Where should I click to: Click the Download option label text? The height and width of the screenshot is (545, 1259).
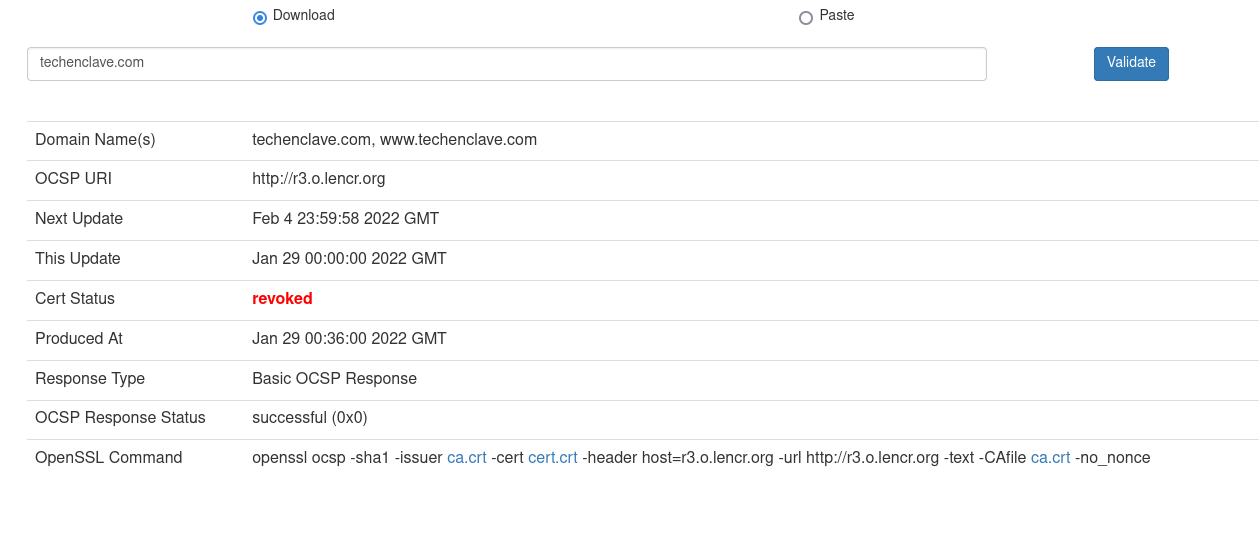304,16
